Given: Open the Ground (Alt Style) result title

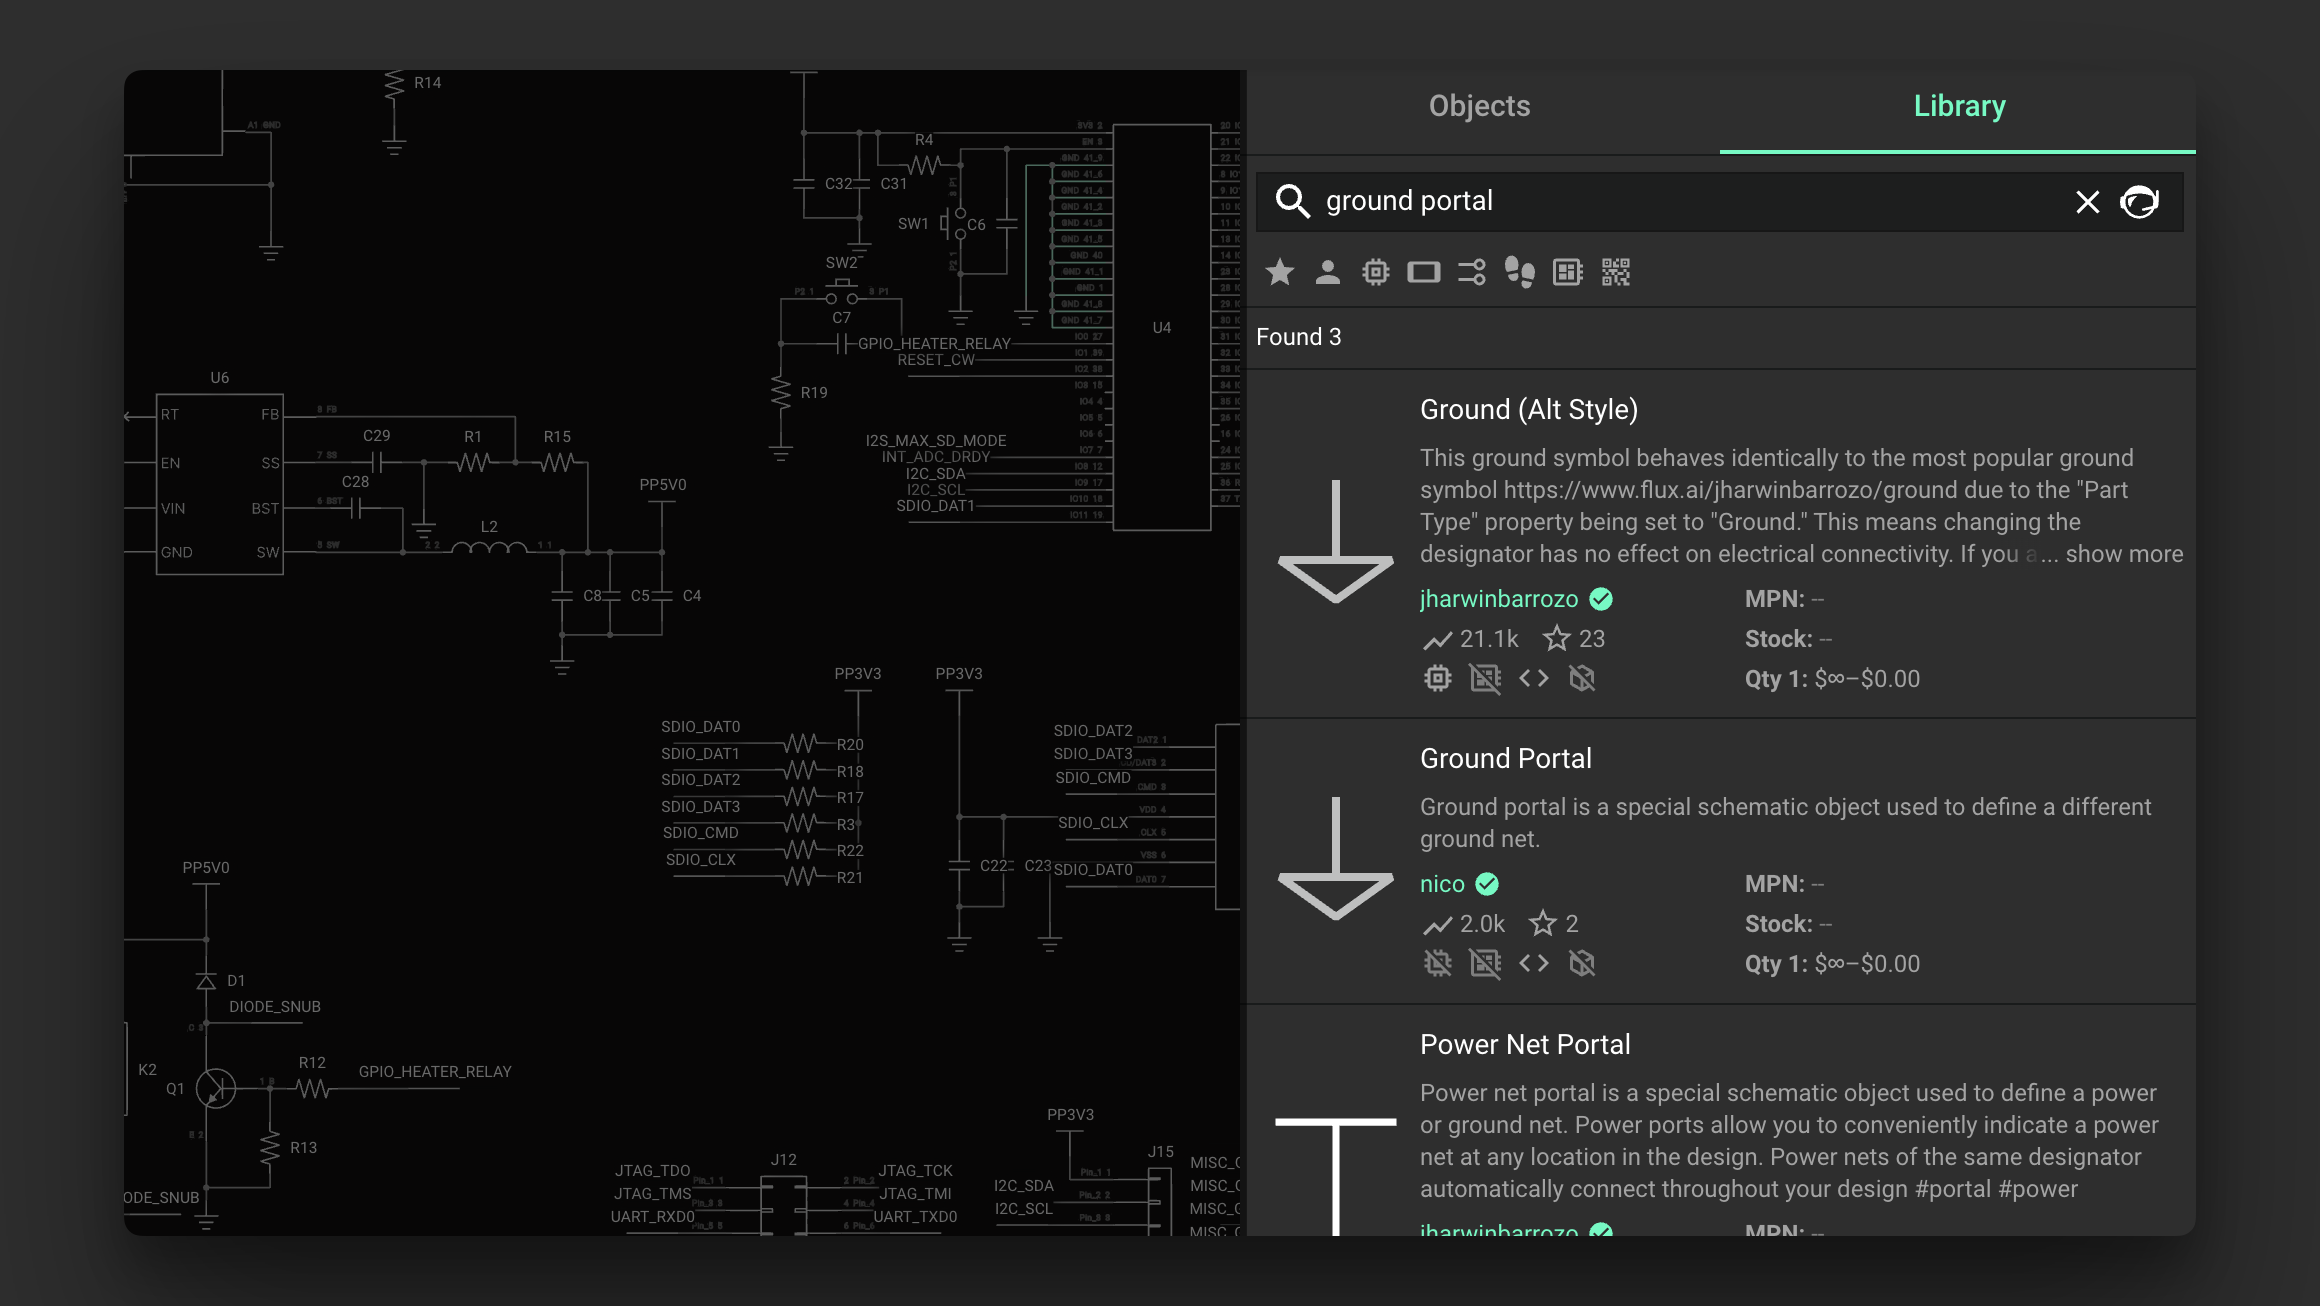Looking at the screenshot, I should (1528, 410).
